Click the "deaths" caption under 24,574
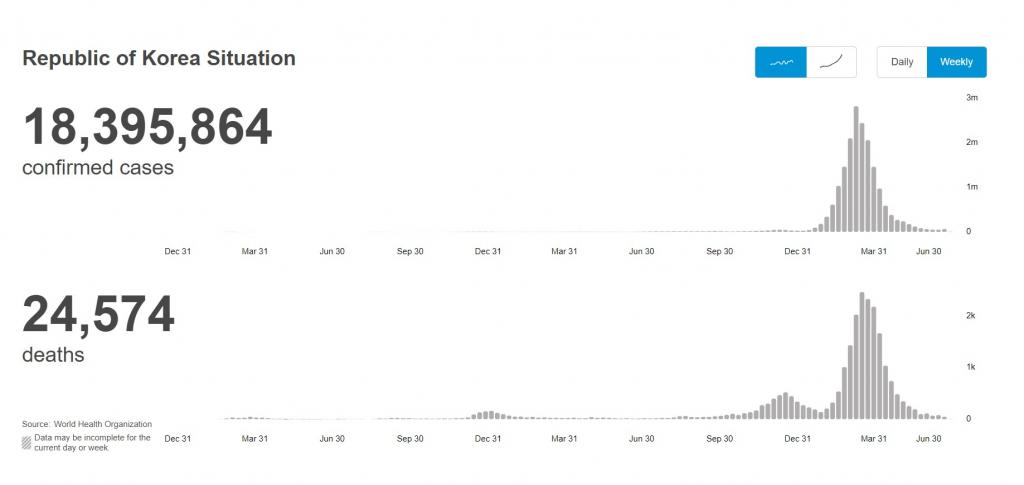Screen dimensions: 1024x485 (x=53, y=355)
